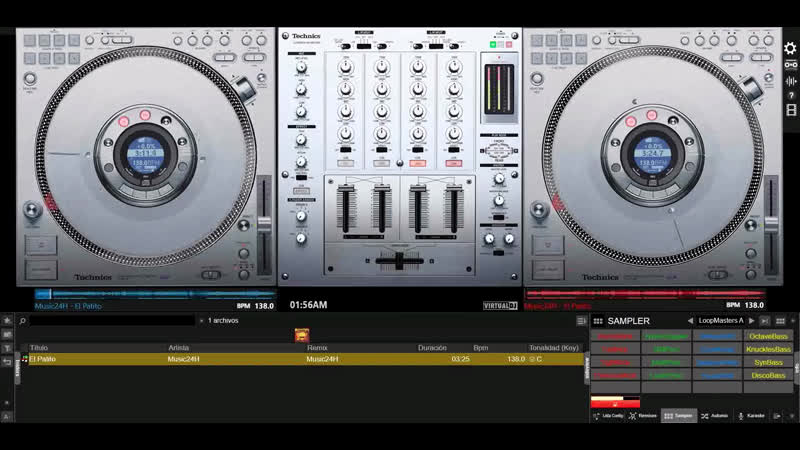Switch to the Karaoke tab at bottom
This screenshot has width=800, height=450.
752,416
